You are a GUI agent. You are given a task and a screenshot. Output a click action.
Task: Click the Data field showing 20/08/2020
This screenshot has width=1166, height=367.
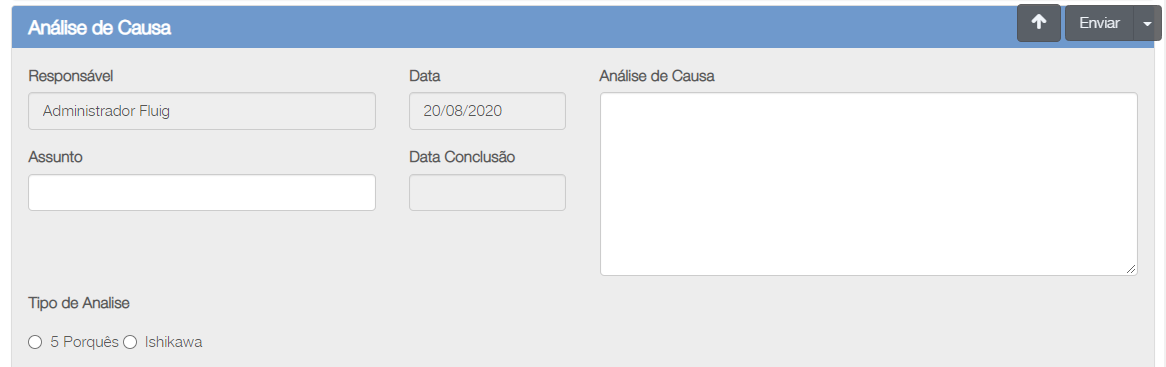487,111
